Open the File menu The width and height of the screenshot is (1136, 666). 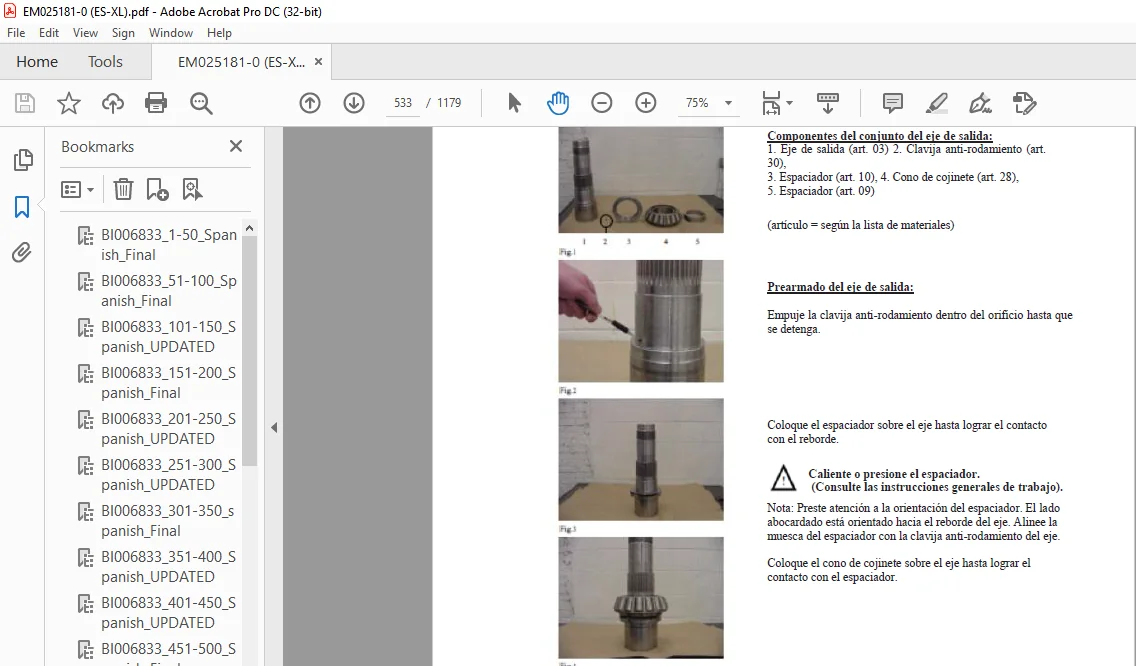pyautogui.click(x=16, y=33)
